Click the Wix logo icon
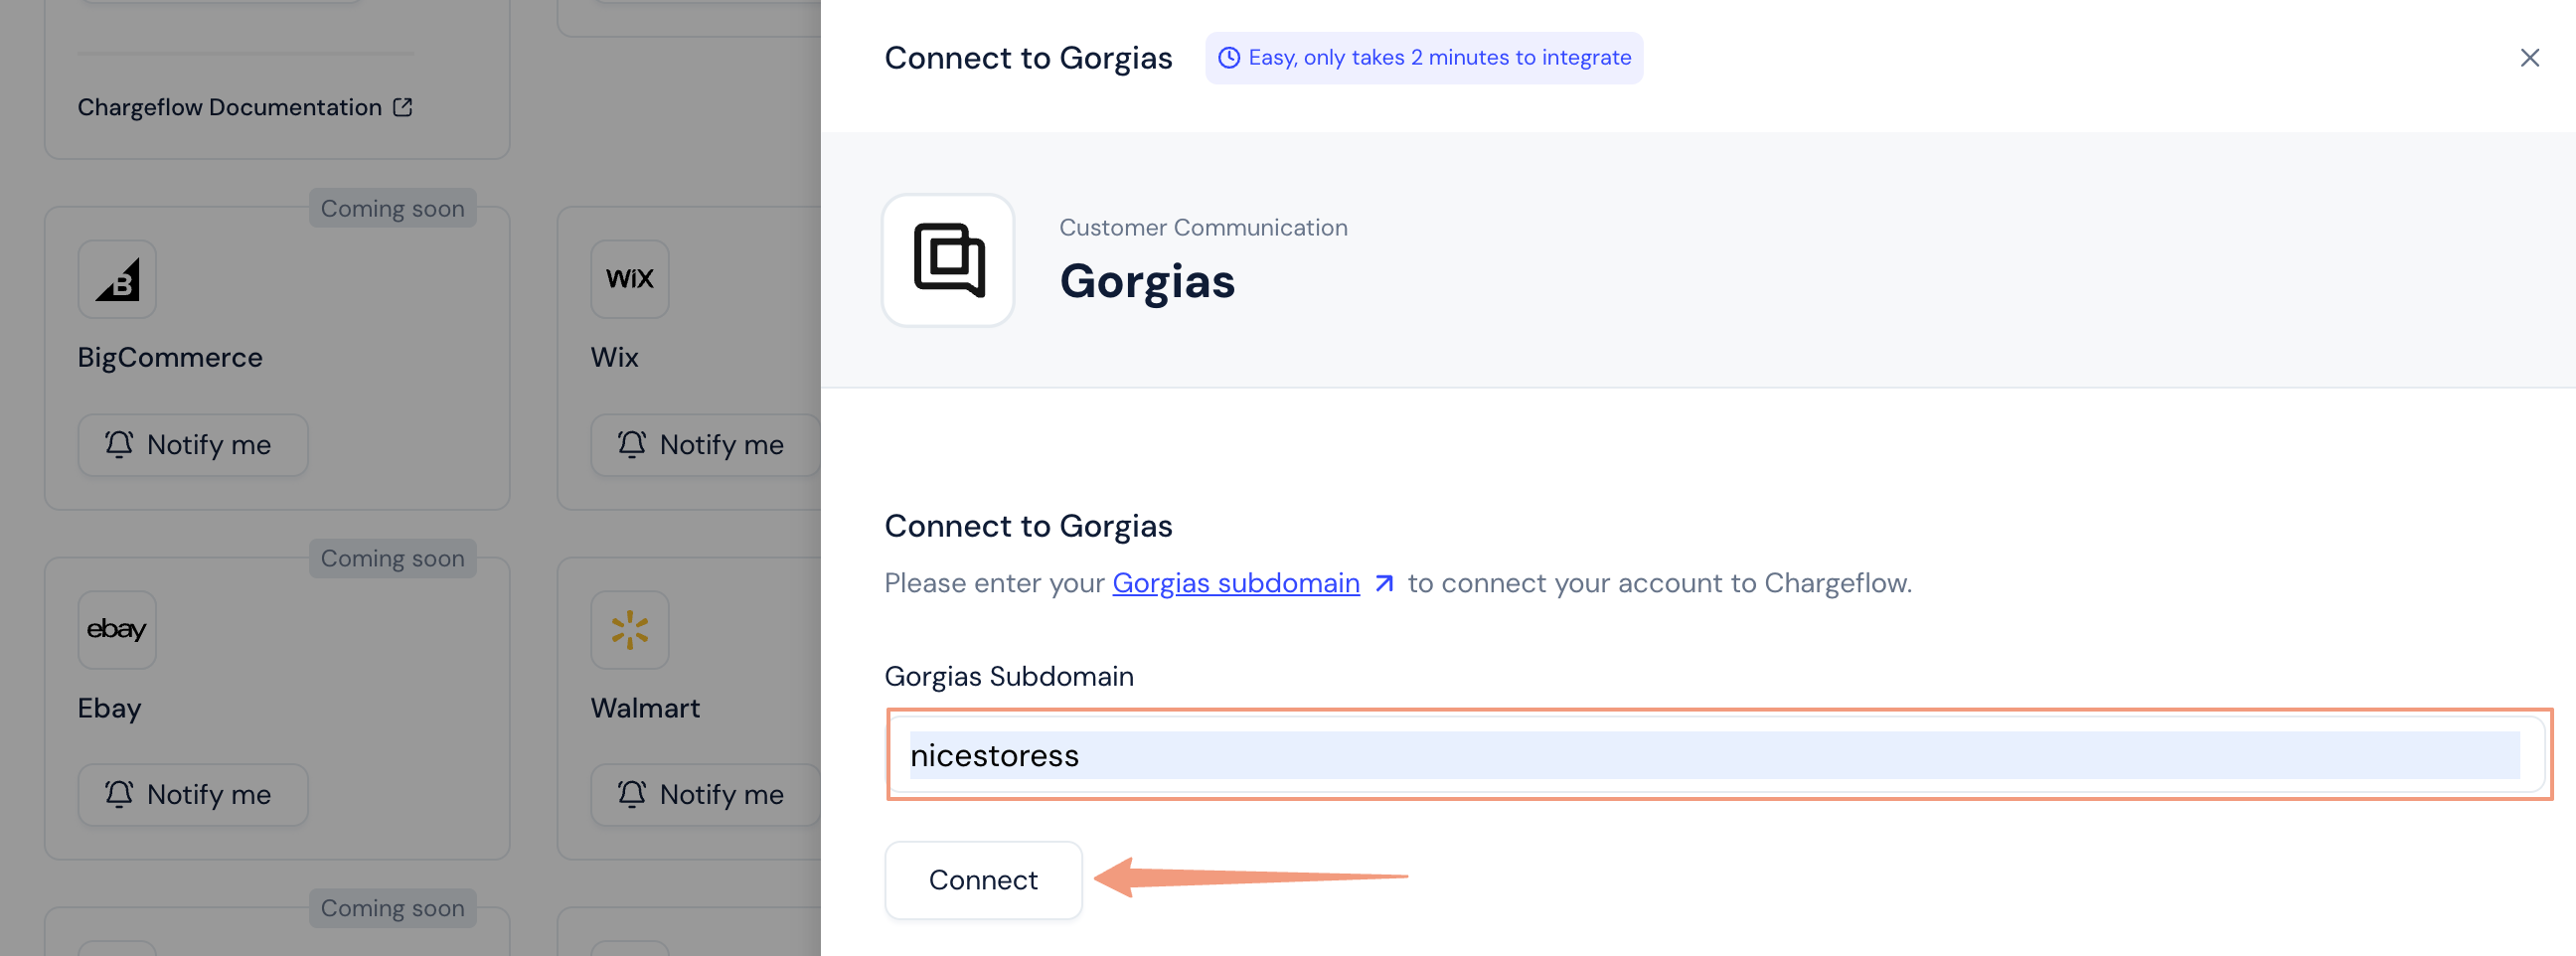This screenshot has height=956, width=2576. 629,279
